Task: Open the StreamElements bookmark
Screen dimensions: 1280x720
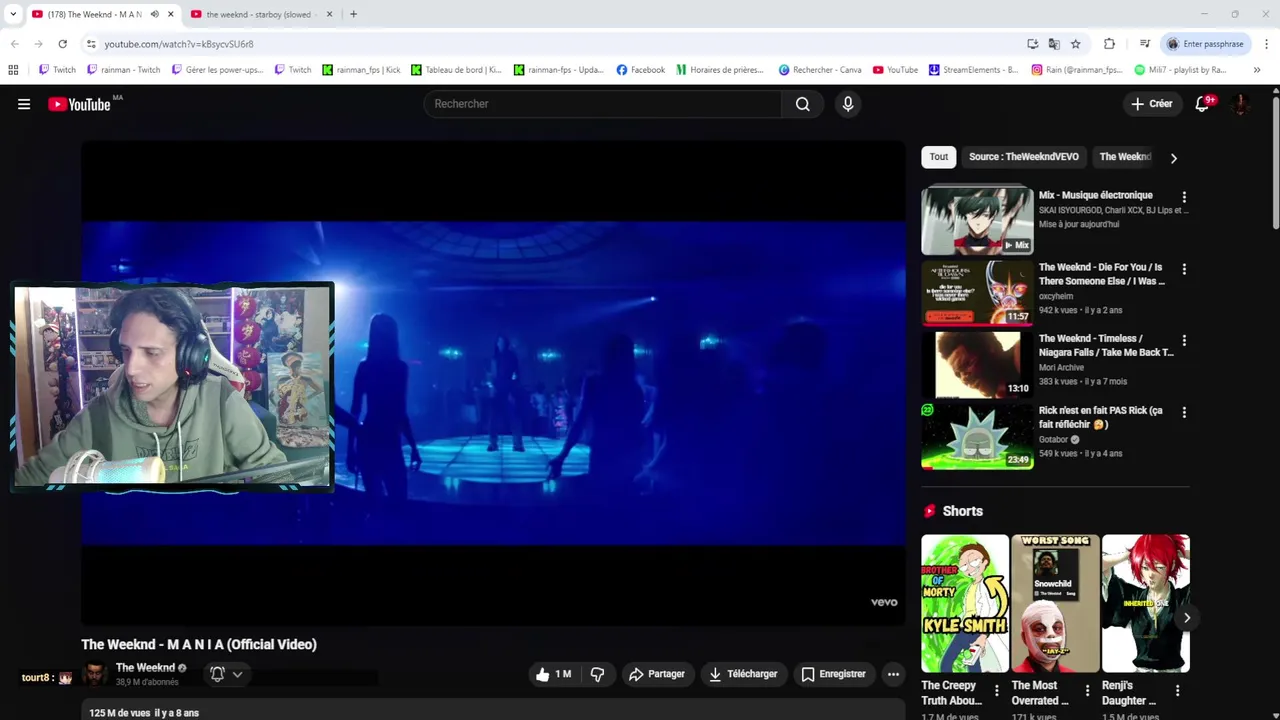Action: tap(973, 70)
